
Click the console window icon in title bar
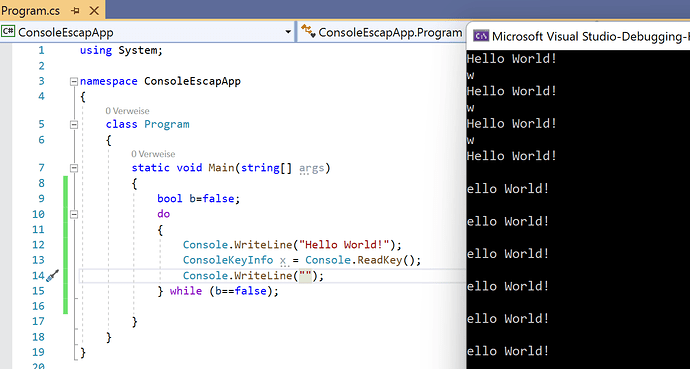tap(481, 36)
